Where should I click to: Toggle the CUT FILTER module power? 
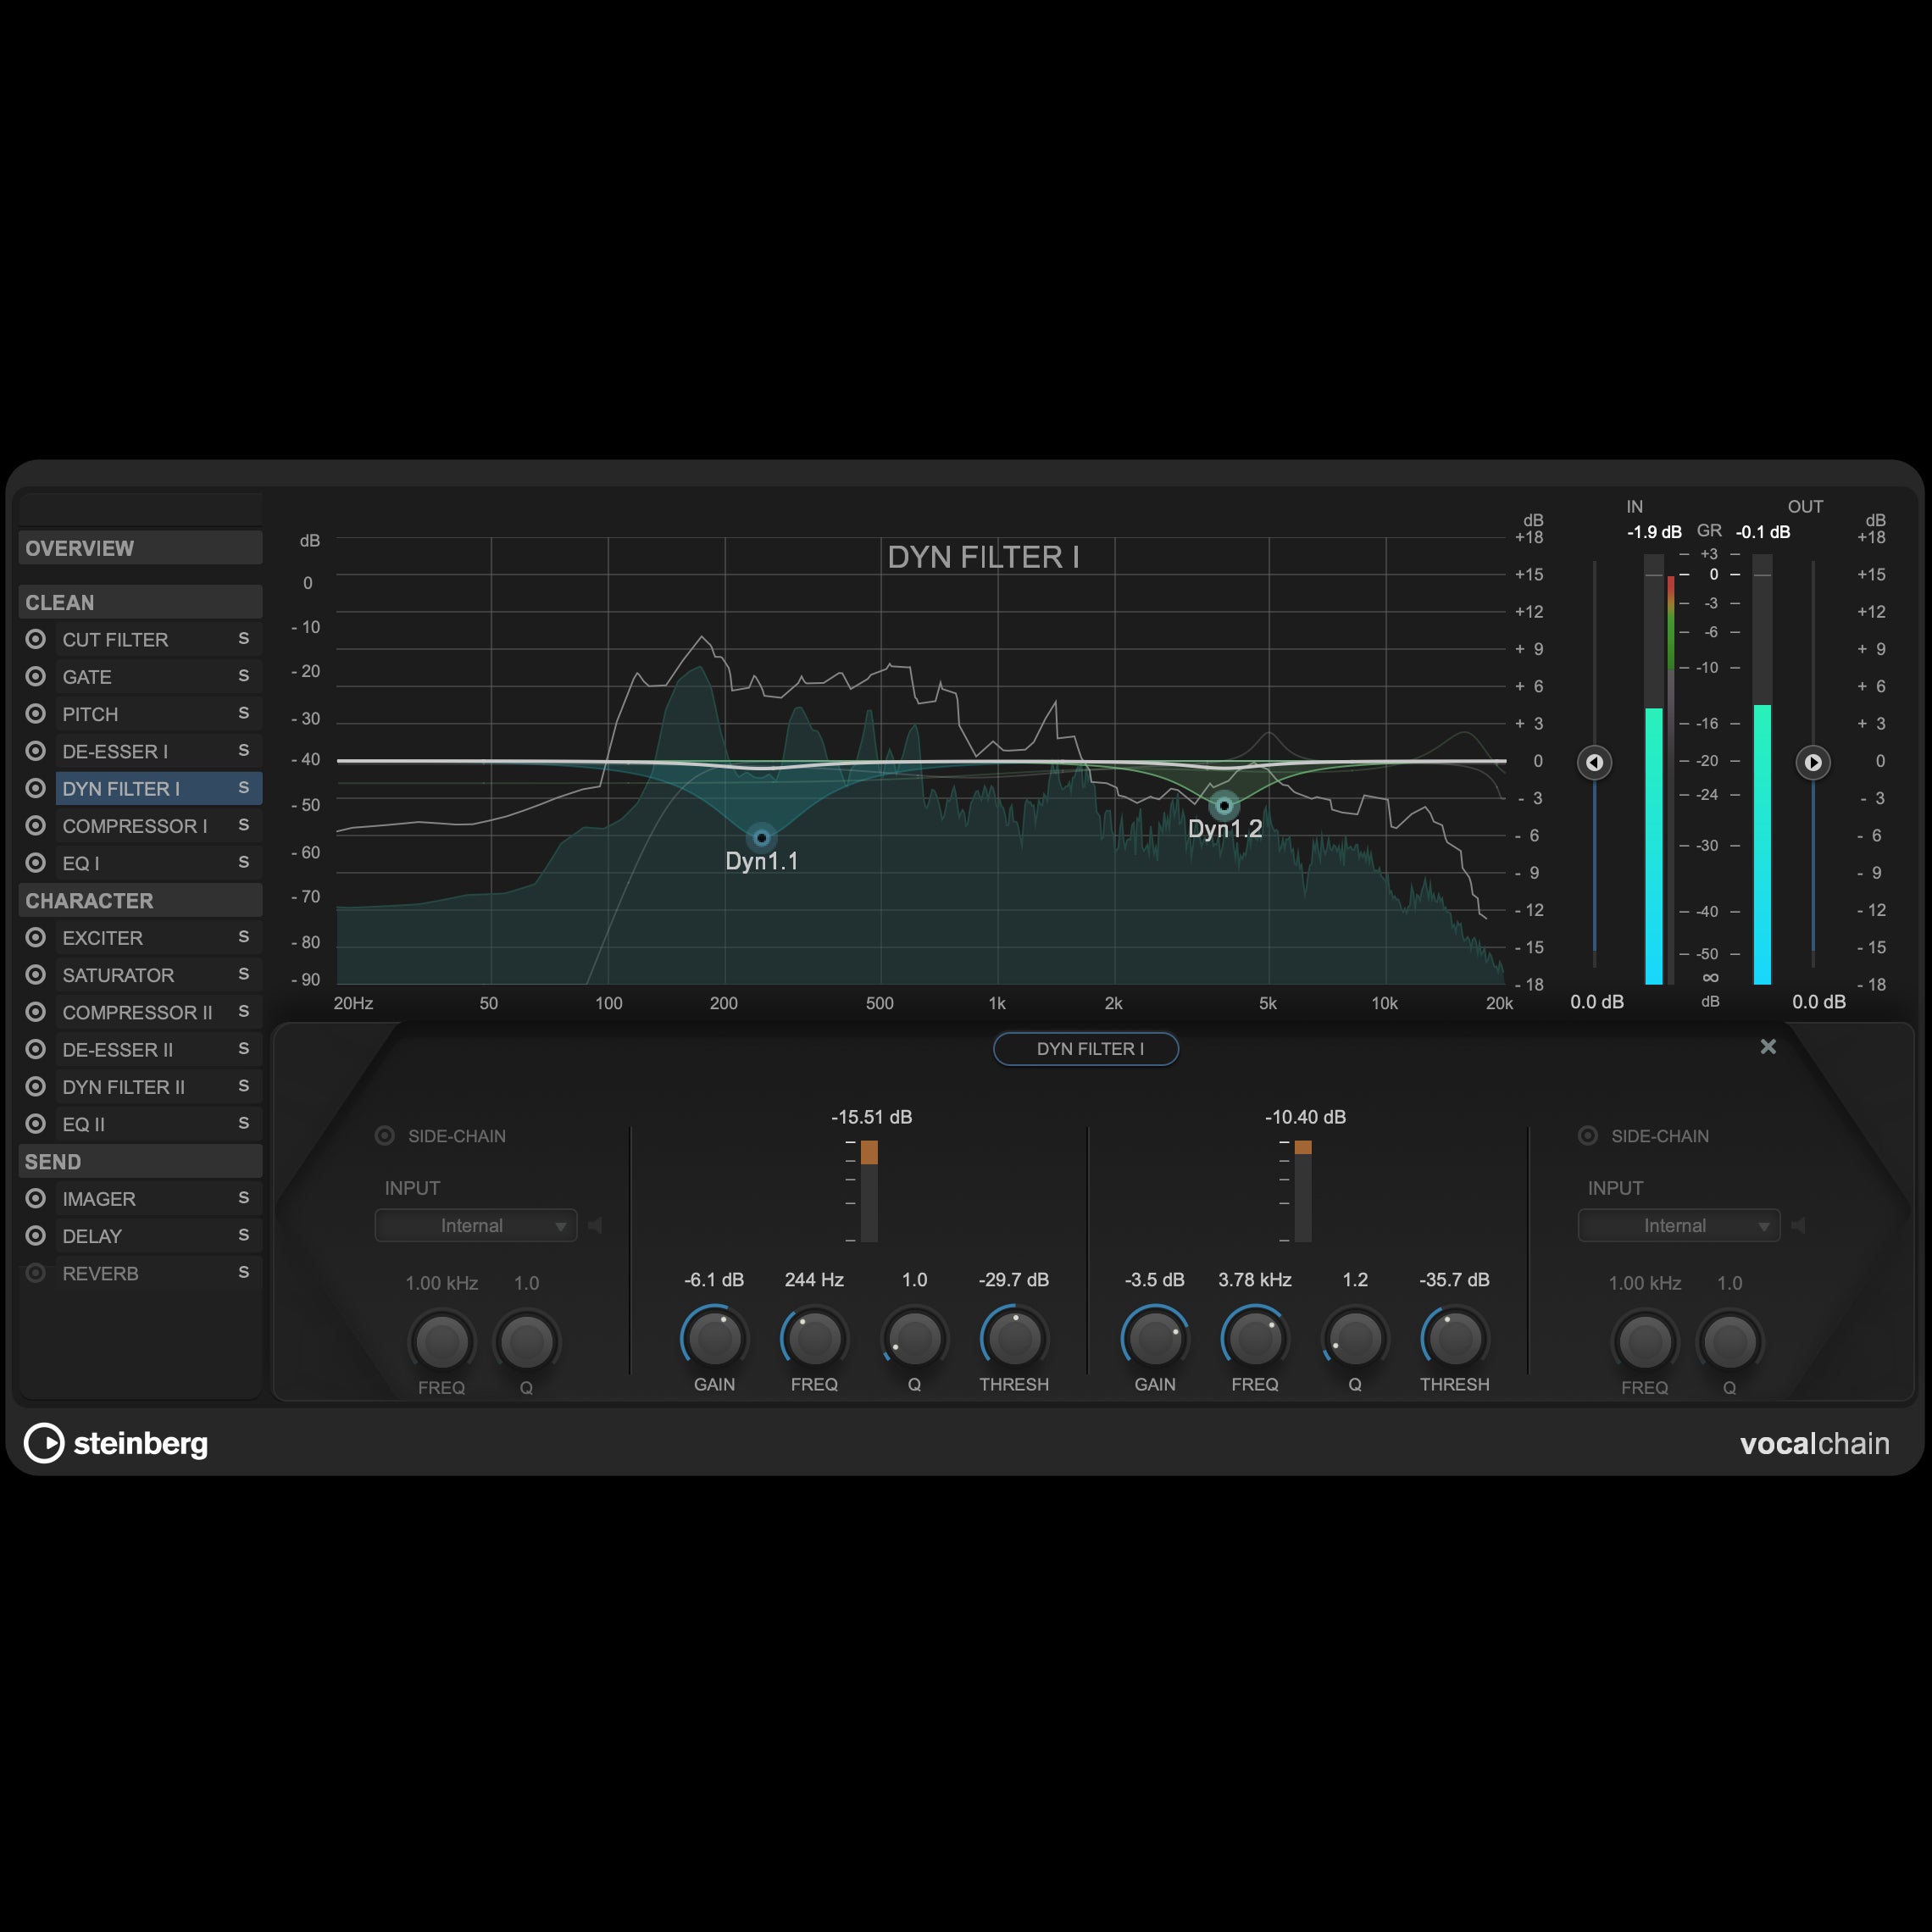36,639
